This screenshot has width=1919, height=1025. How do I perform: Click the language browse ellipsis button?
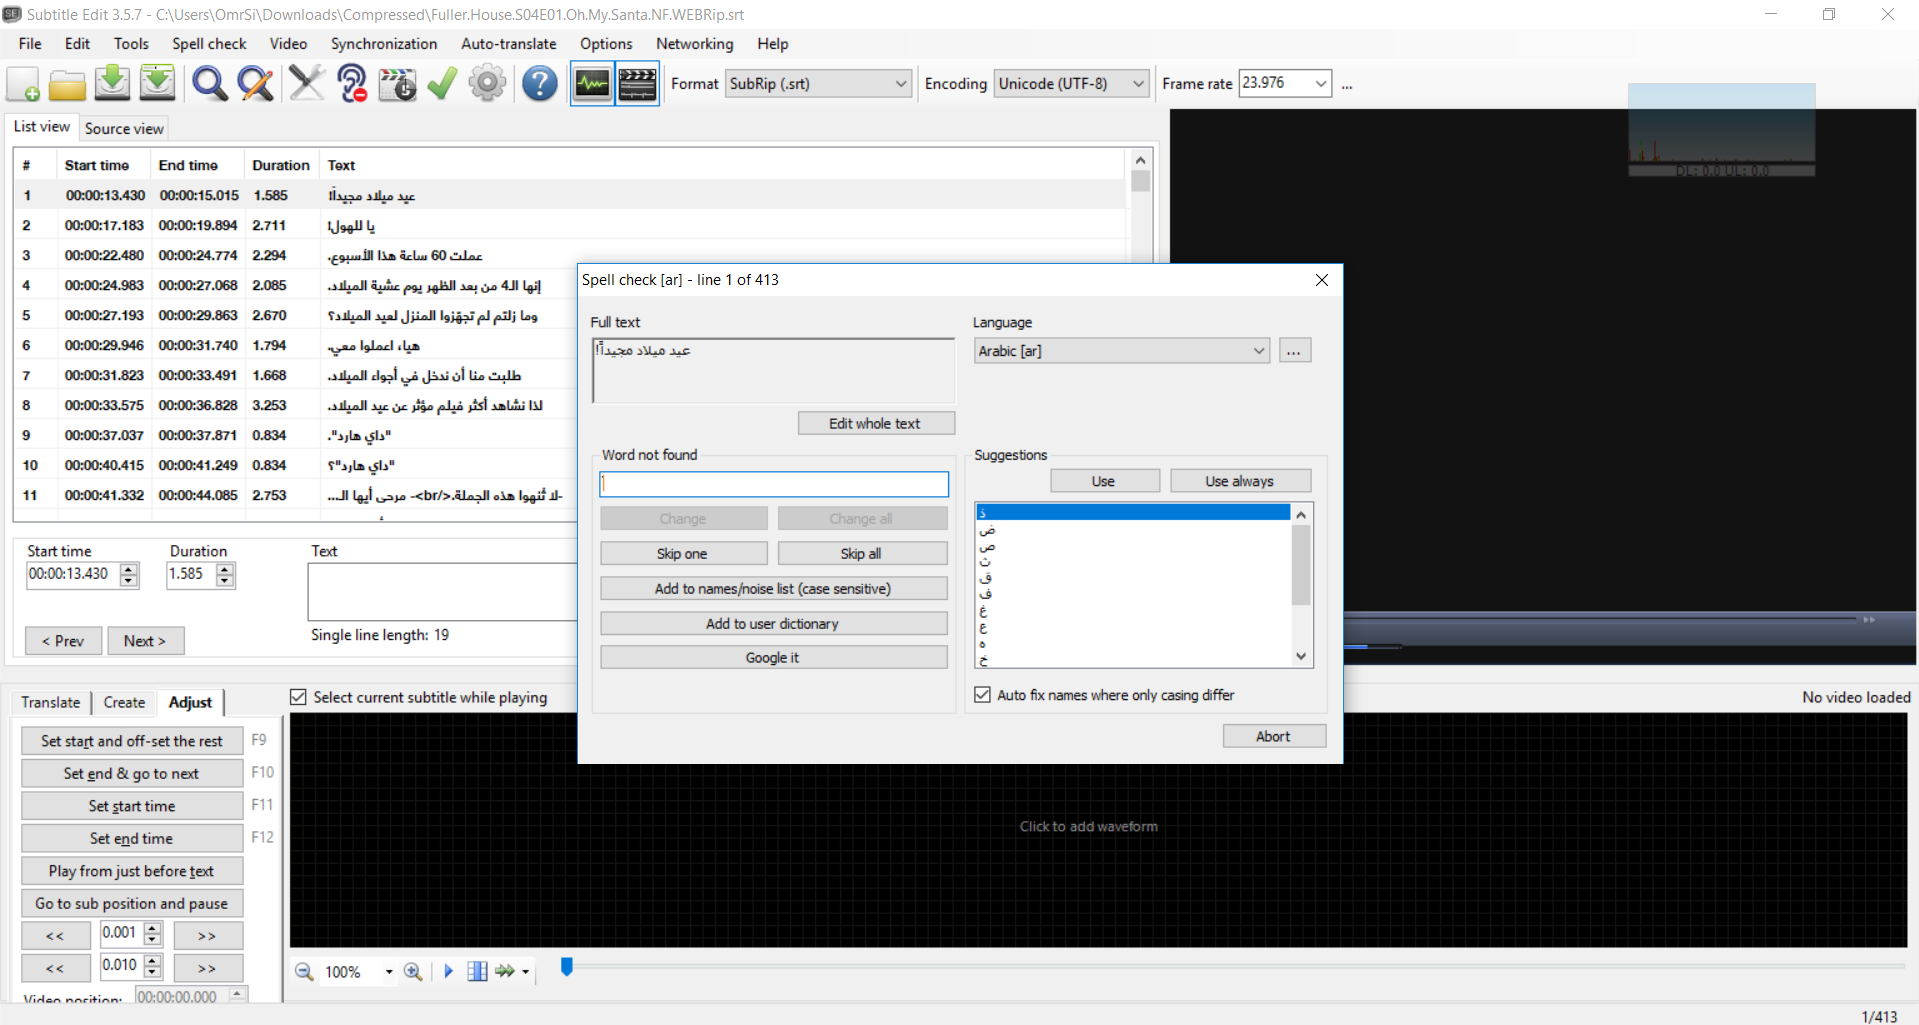pyautogui.click(x=1294, y=351)
